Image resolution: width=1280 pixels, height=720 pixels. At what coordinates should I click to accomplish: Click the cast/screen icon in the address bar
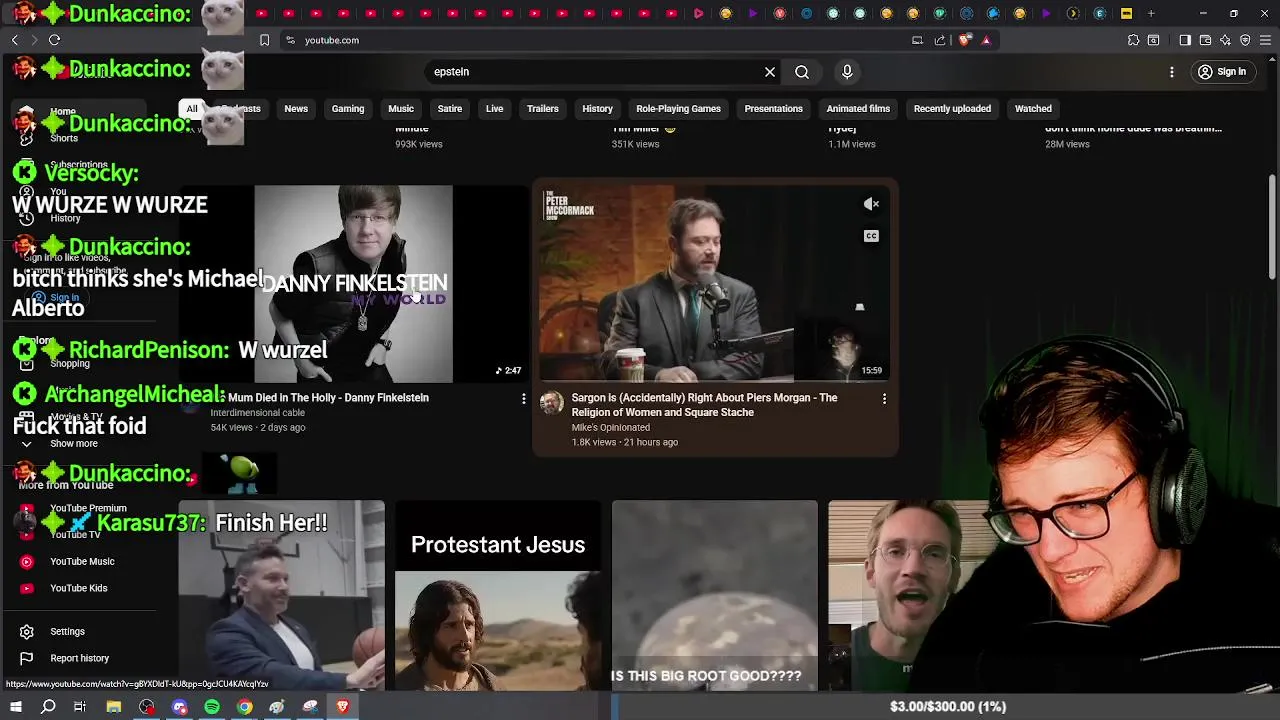[917, 40]
